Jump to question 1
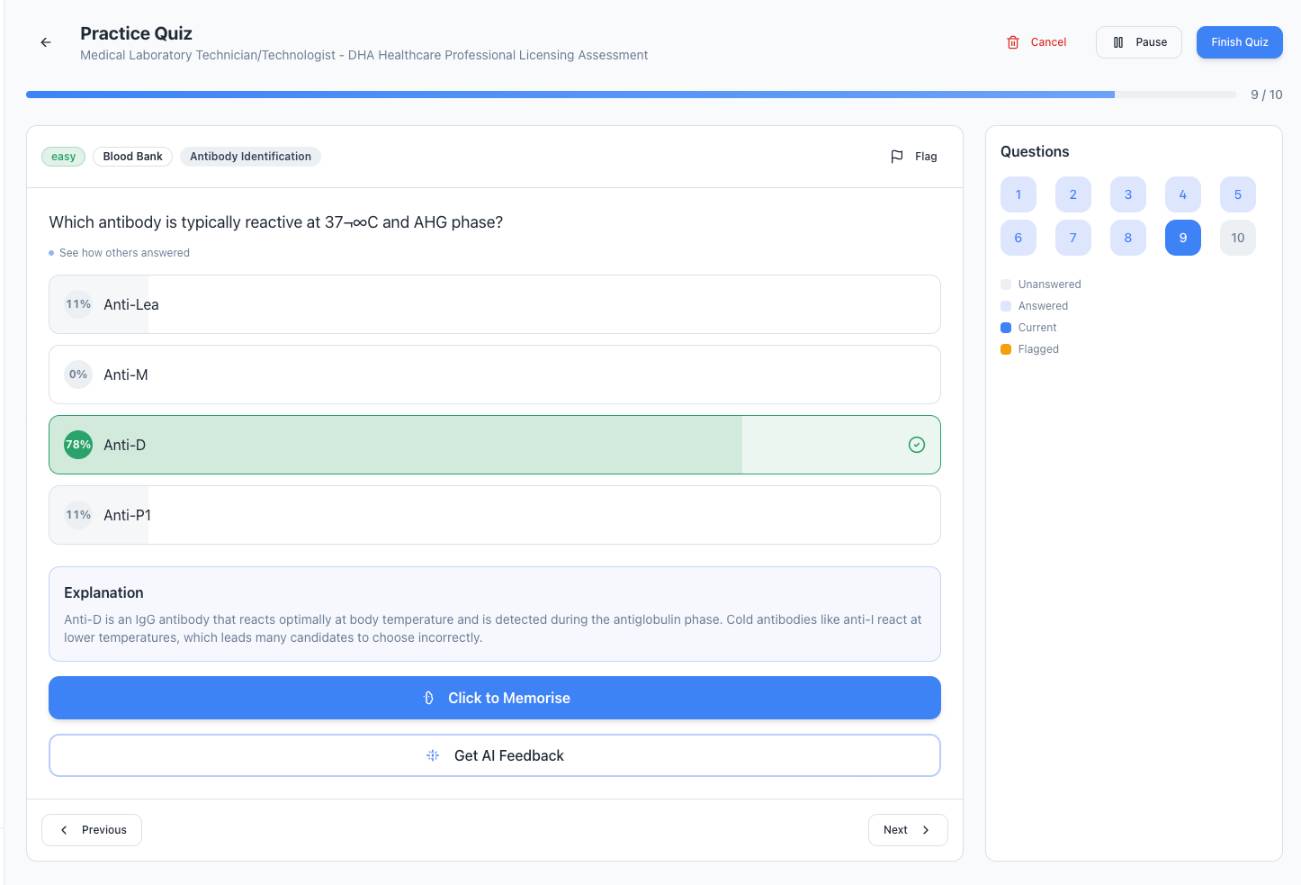Screen dimensions: 1301x885 [x=1018, y=195]
